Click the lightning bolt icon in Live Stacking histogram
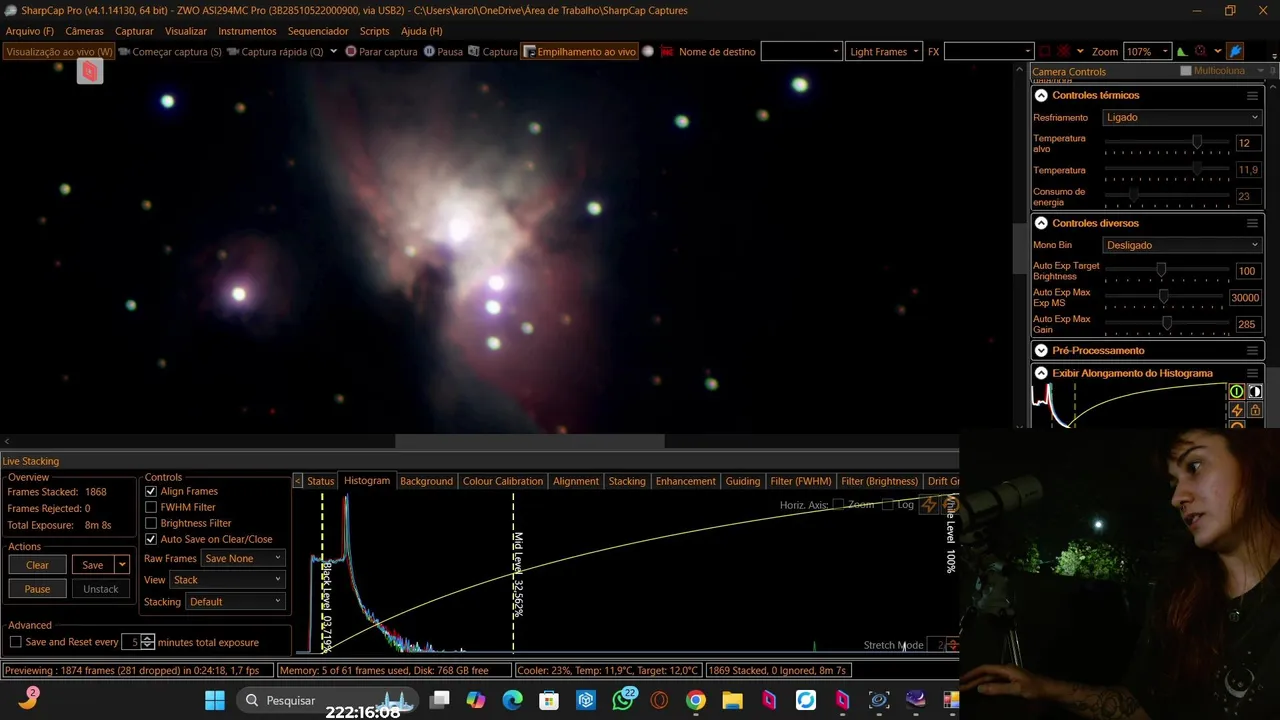The width and height of the screenshot is (1280, 720). (929, 506)
